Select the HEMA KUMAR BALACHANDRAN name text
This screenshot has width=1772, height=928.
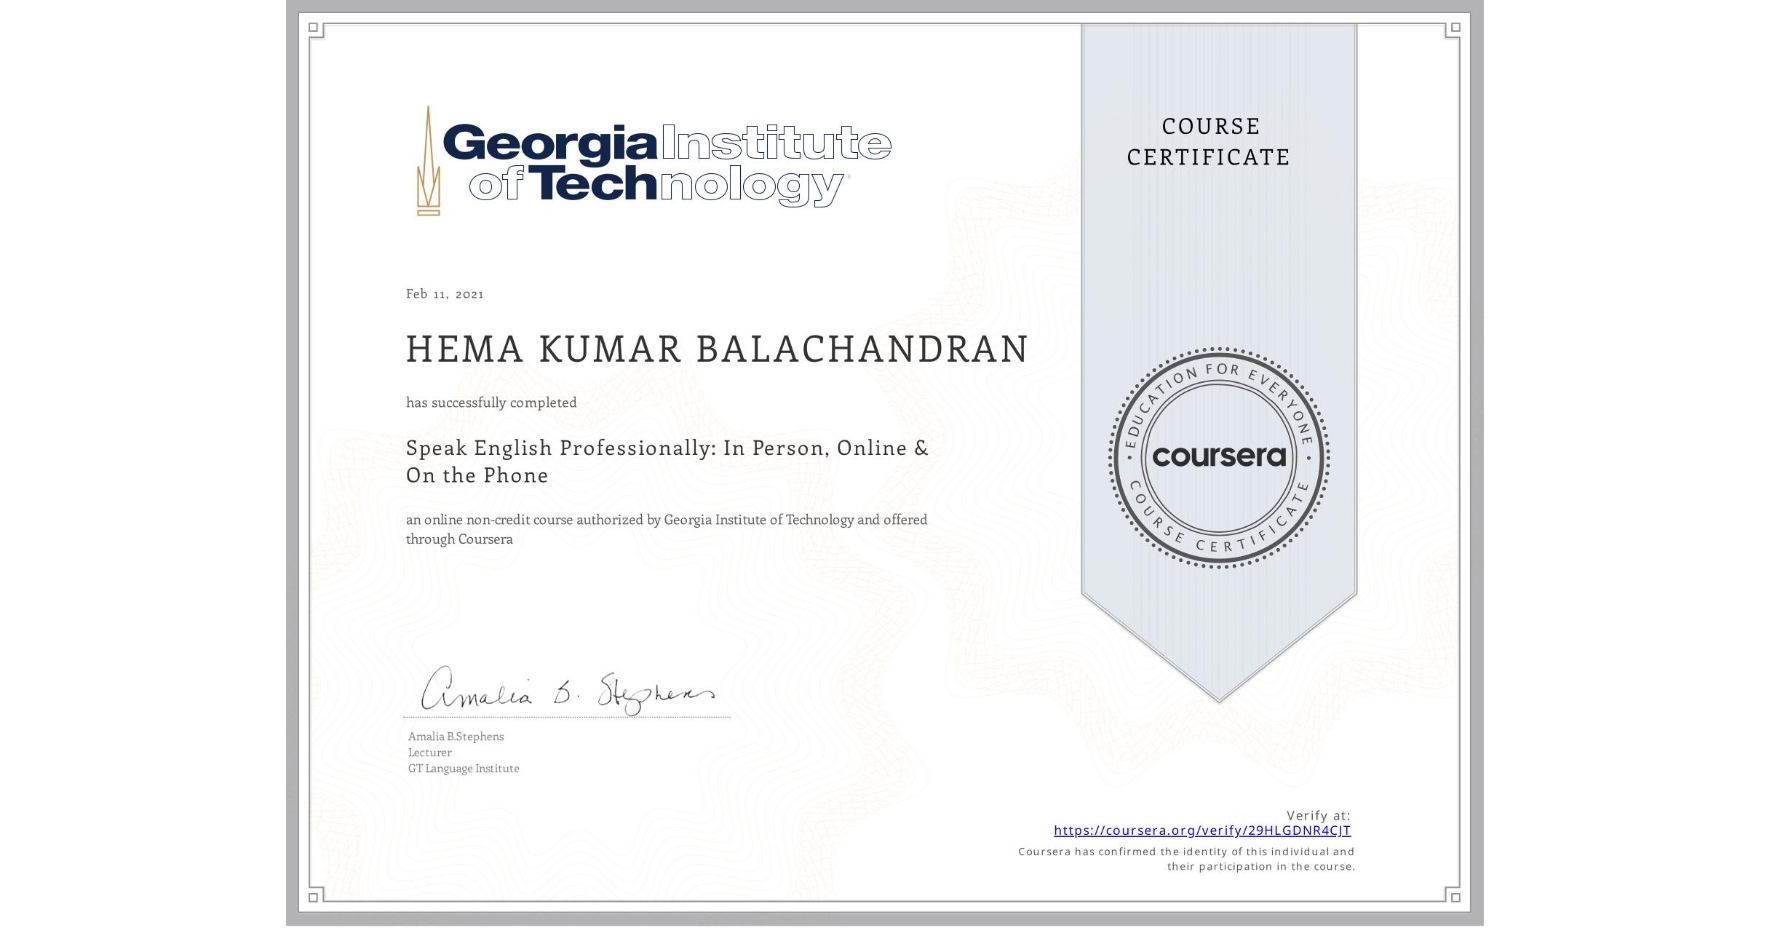pos(715,349)
